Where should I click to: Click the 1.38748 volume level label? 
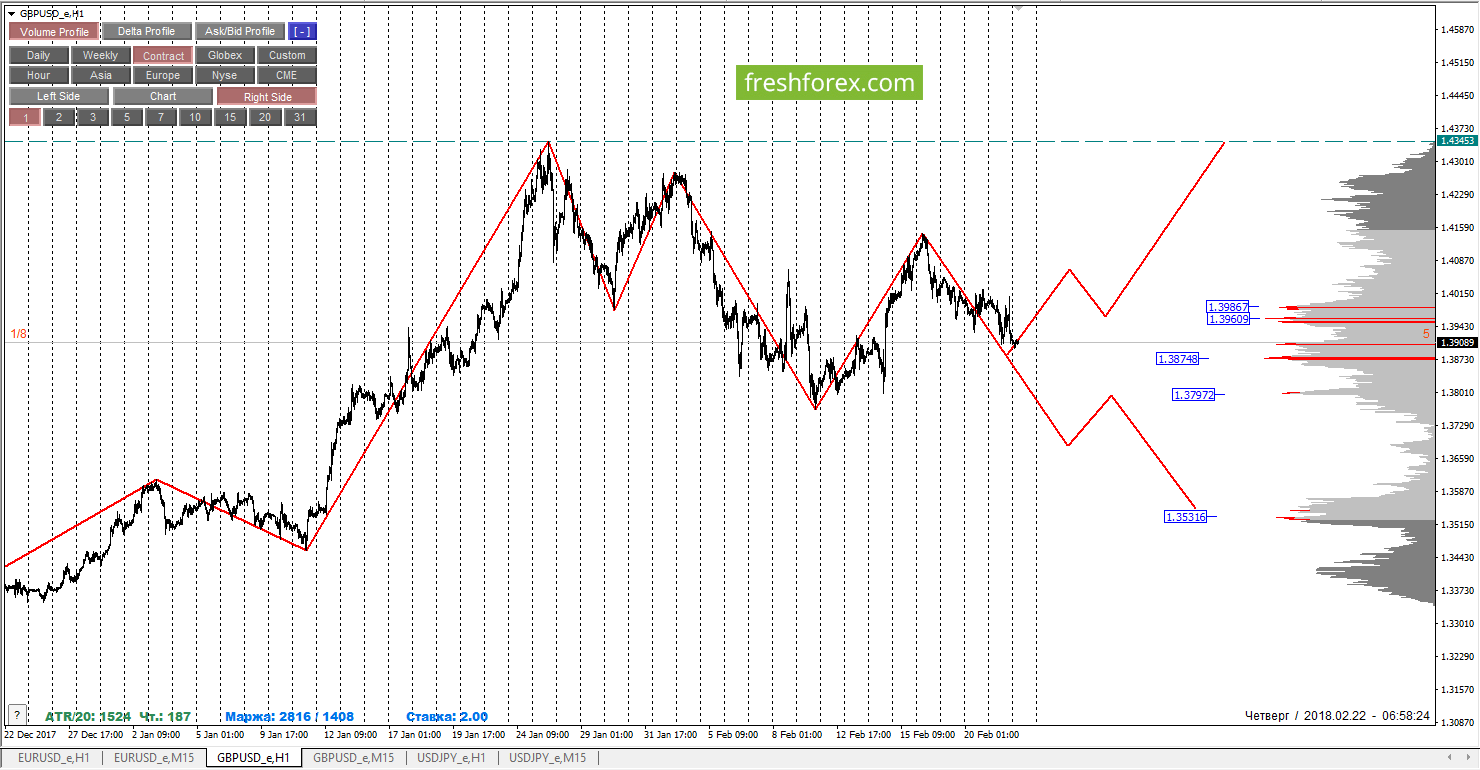[x=1177, y=358]
